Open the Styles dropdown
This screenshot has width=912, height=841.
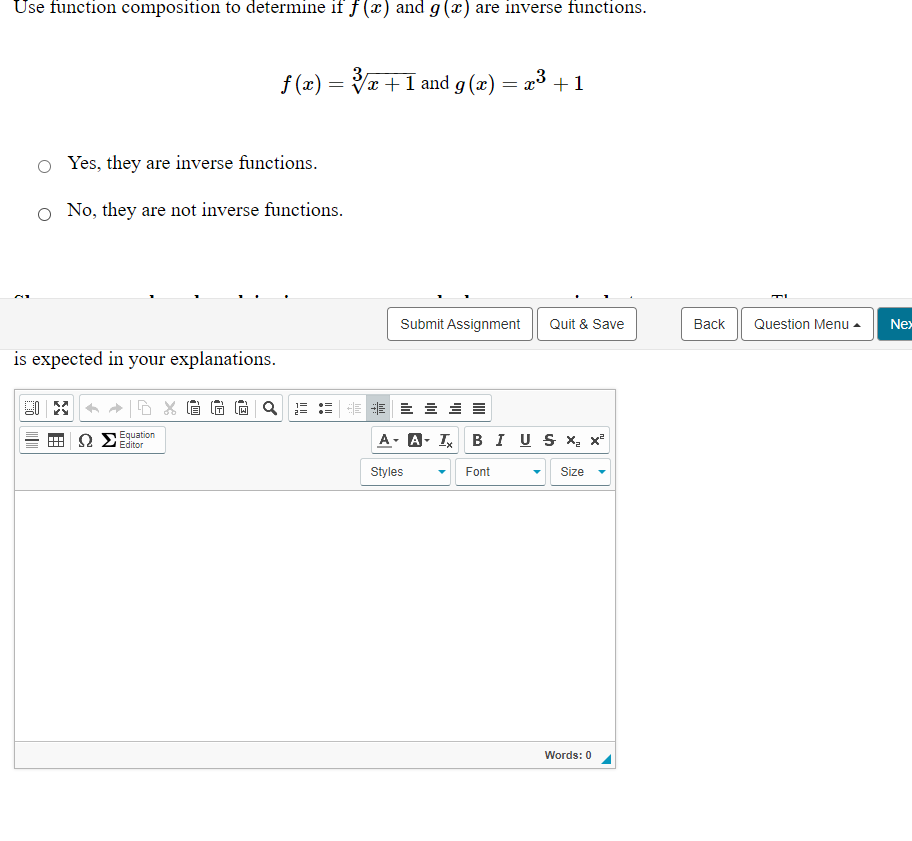tap(405, 472)
